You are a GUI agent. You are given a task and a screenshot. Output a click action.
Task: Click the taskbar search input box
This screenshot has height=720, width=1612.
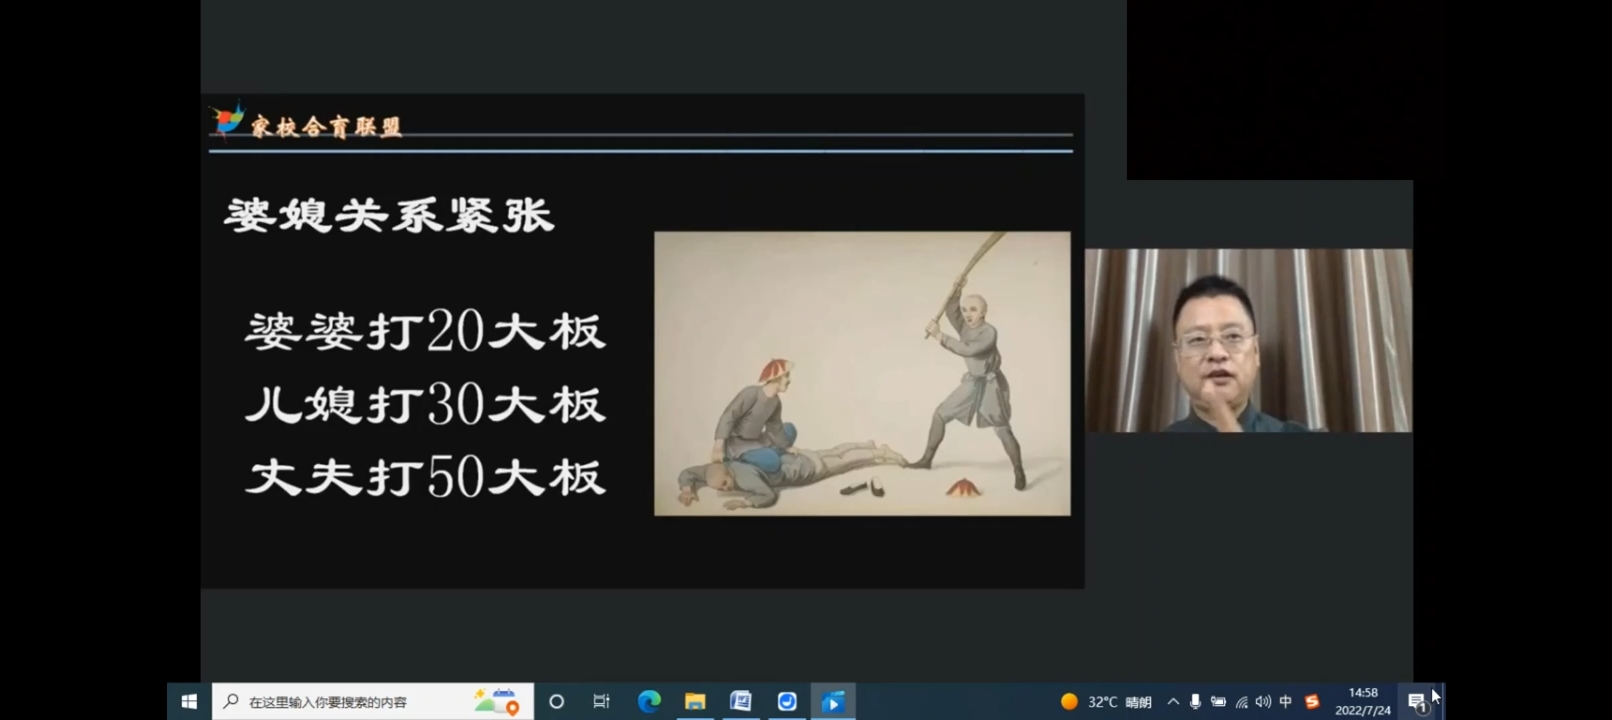[373, 702]
